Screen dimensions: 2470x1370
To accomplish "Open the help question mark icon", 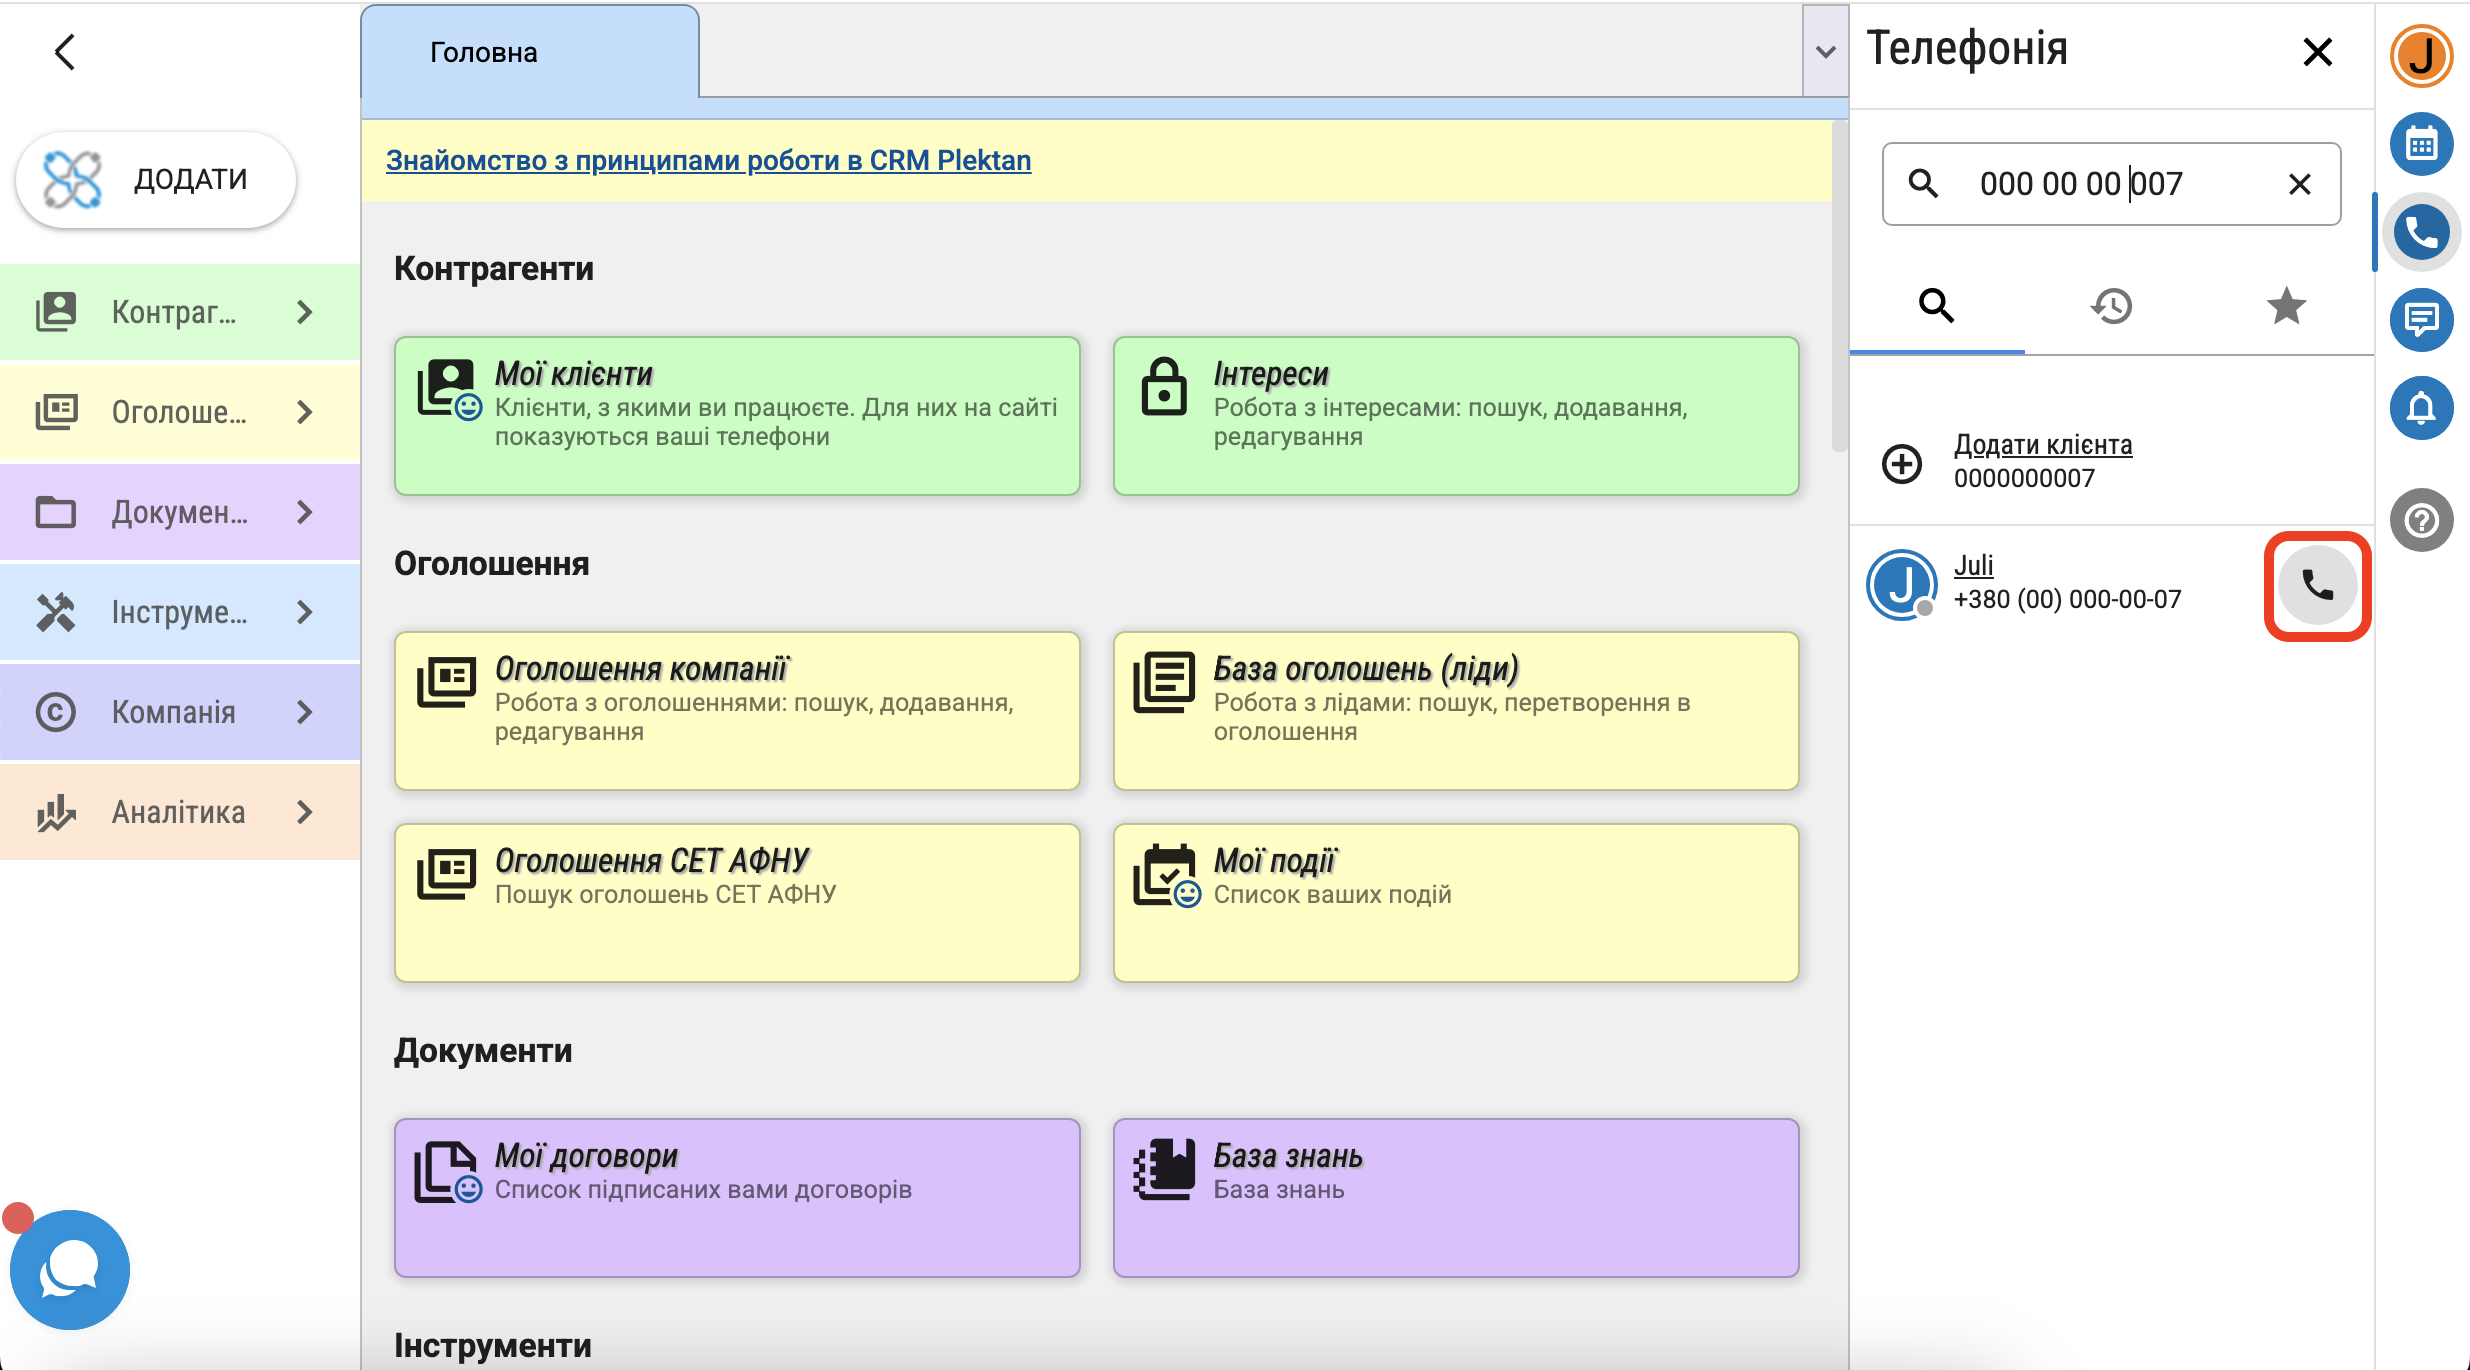I will tap(2421, 520).
